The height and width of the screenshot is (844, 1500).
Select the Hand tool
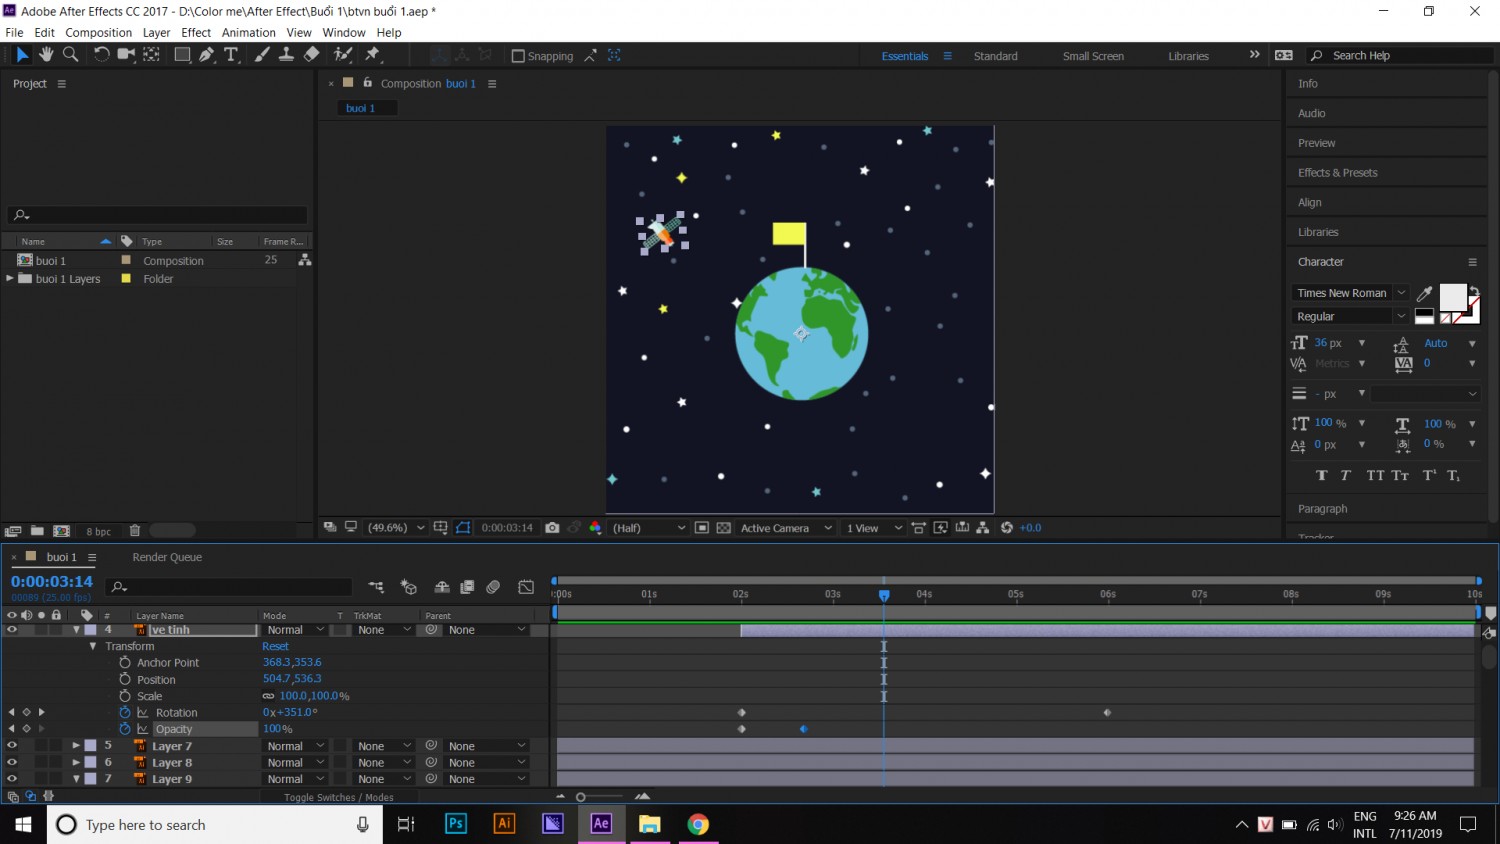(46, 55)
